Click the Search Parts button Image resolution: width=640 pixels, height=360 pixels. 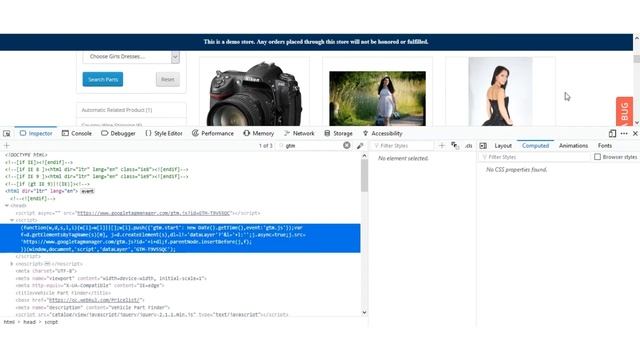(x=103, y=79)
